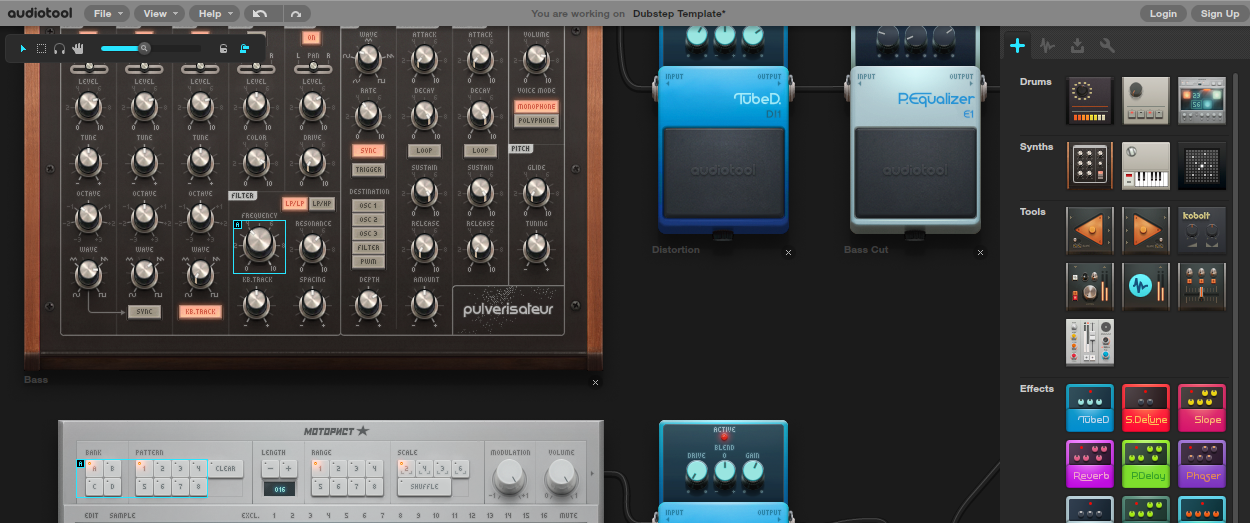
Task: Set LFO destination to PWM
Action: point(368,261)
